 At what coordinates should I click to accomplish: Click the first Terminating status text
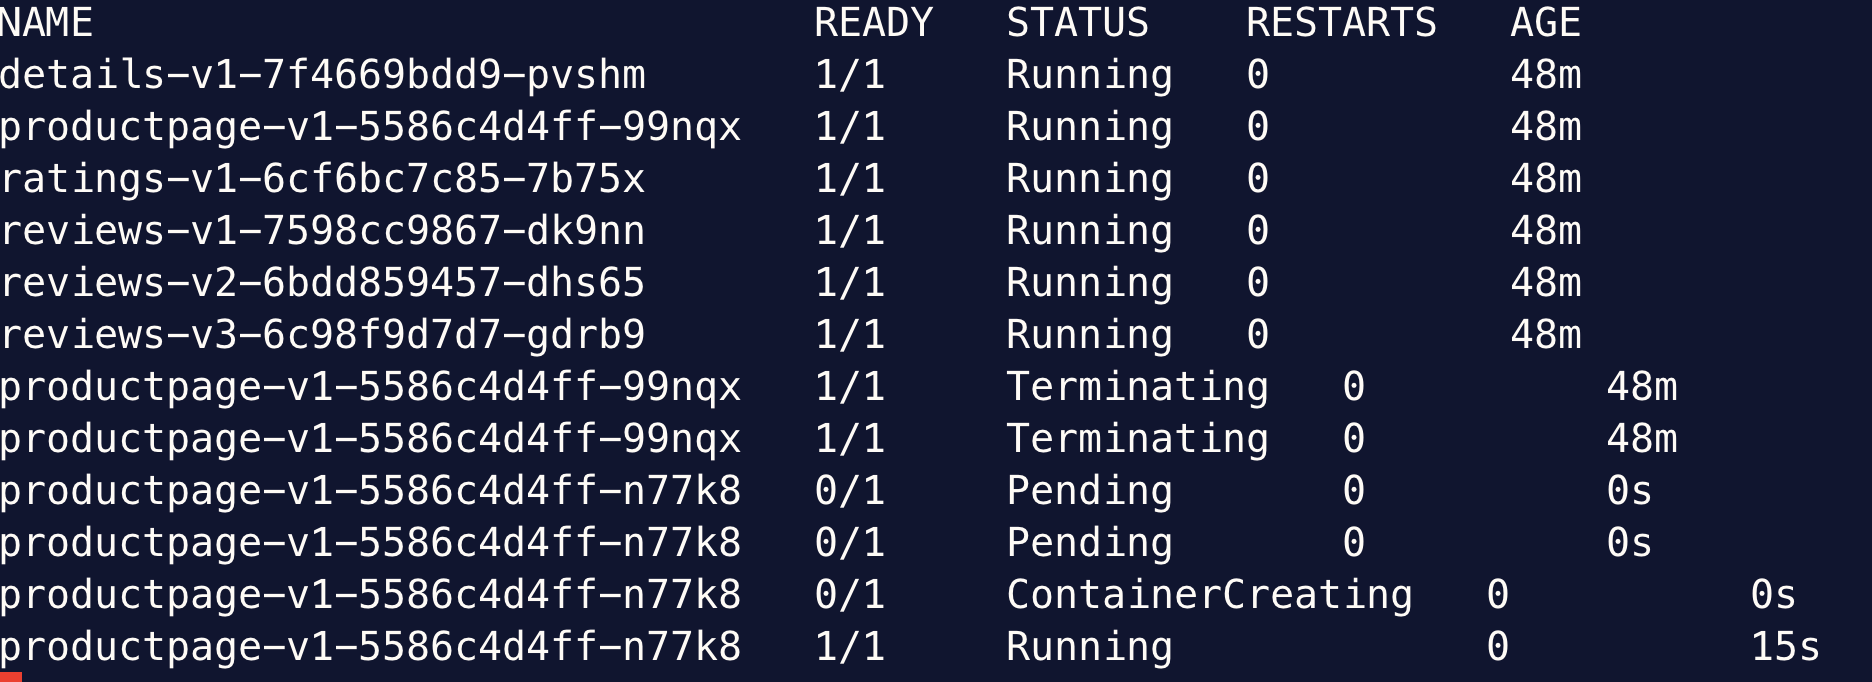tap(1137, 388)
